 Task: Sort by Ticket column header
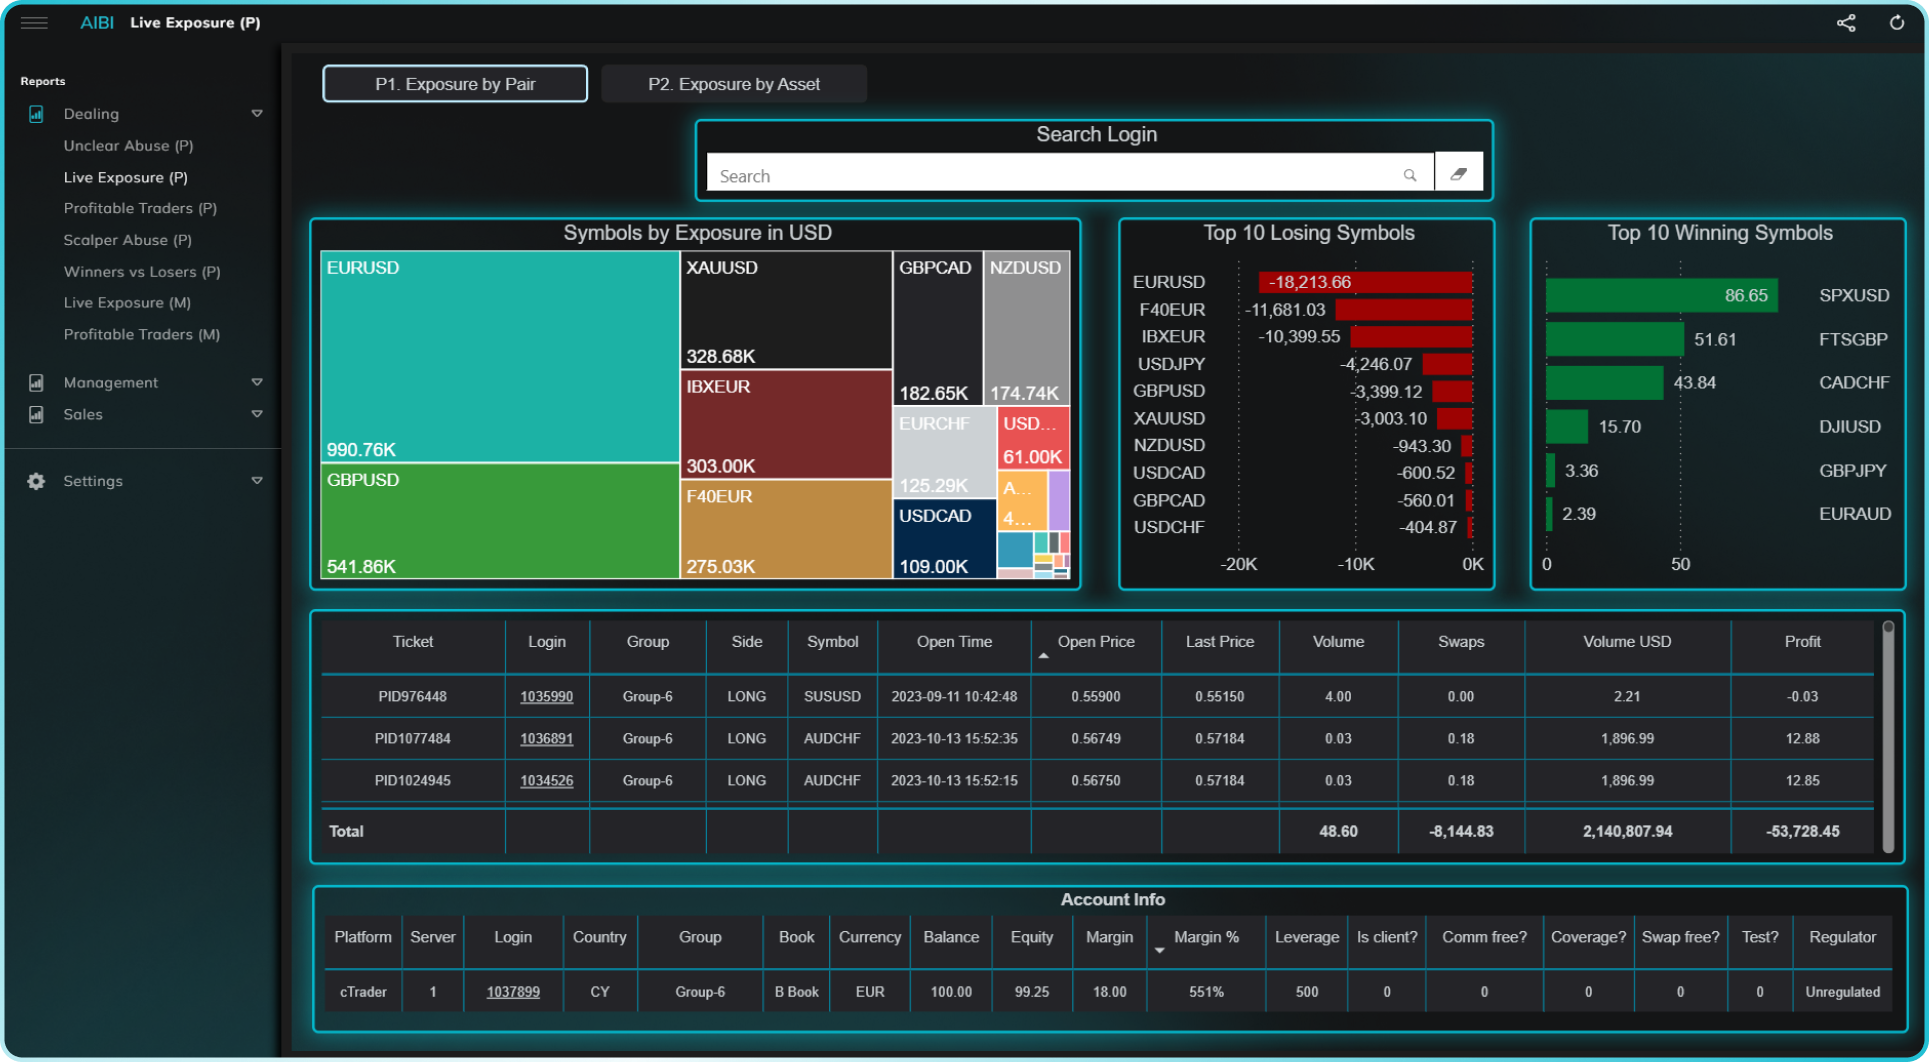[x=413, y=642]
